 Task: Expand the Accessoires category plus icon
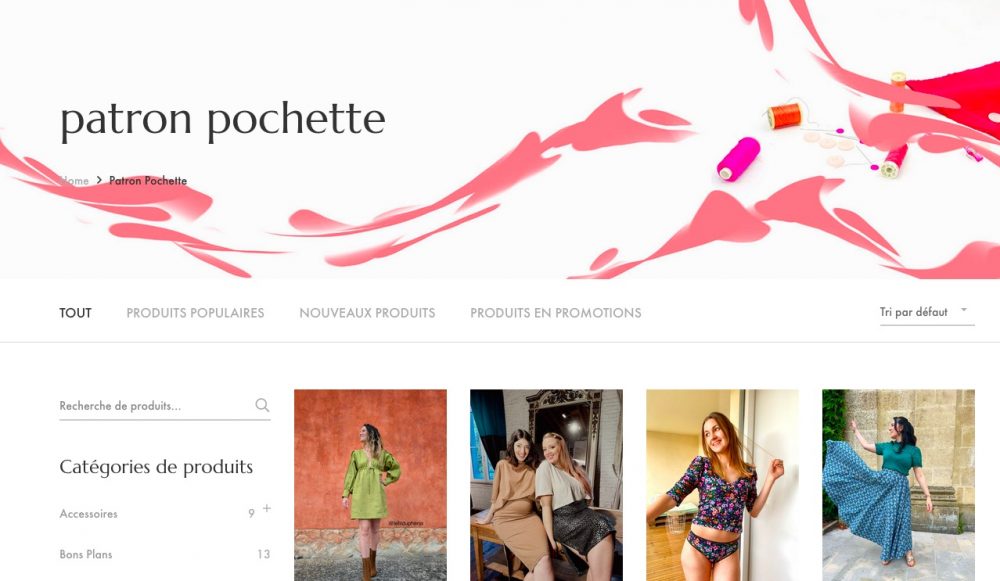click(x=267, y=508)
